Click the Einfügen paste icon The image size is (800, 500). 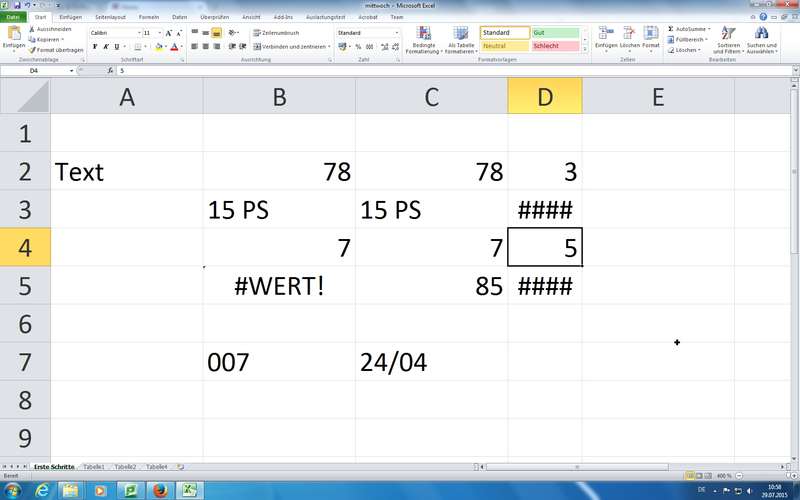(13, 35)
